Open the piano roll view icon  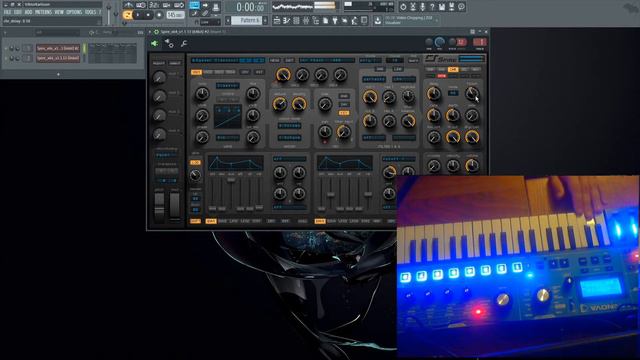(x=287, y=20)
